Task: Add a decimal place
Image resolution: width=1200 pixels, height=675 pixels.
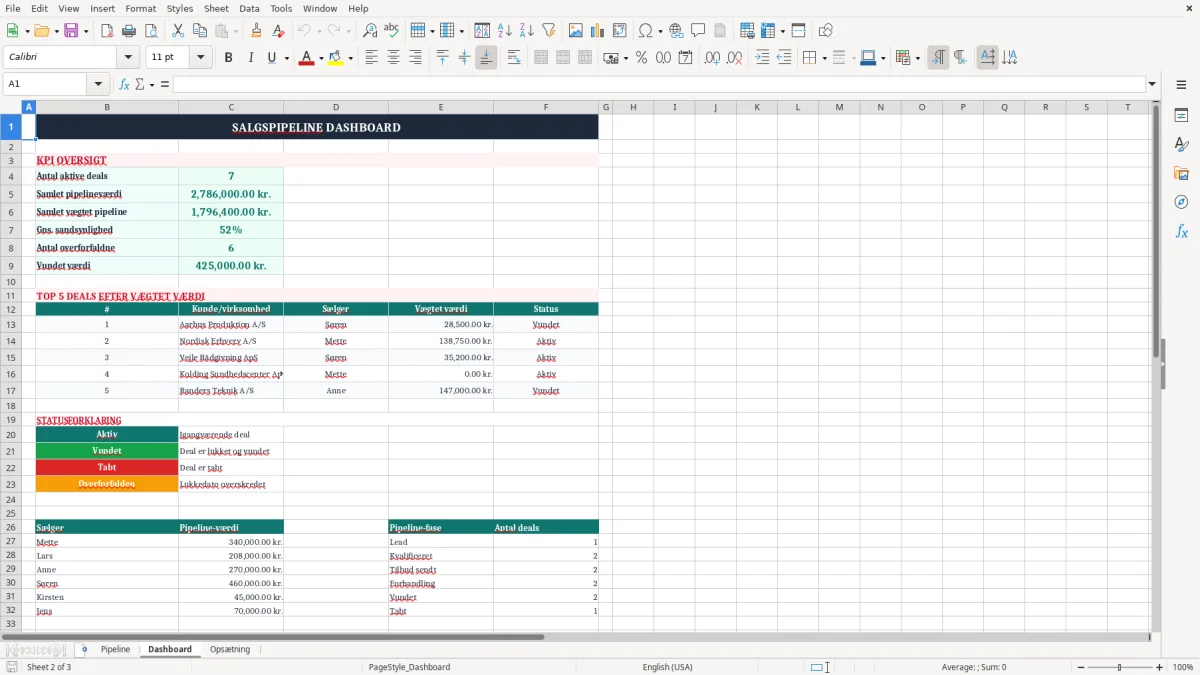Action: coord(712,58)
